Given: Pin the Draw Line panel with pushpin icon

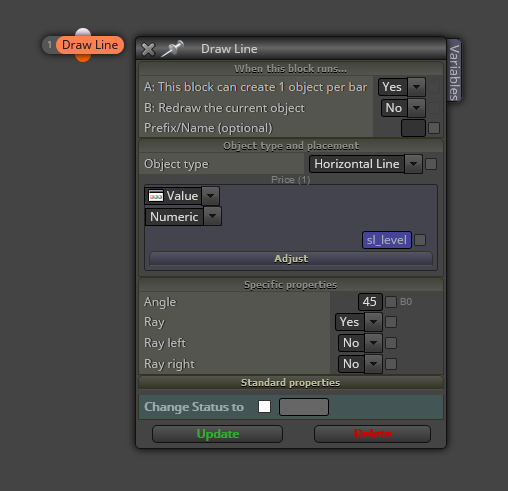Looking at the screenshot, I should 172,49.
